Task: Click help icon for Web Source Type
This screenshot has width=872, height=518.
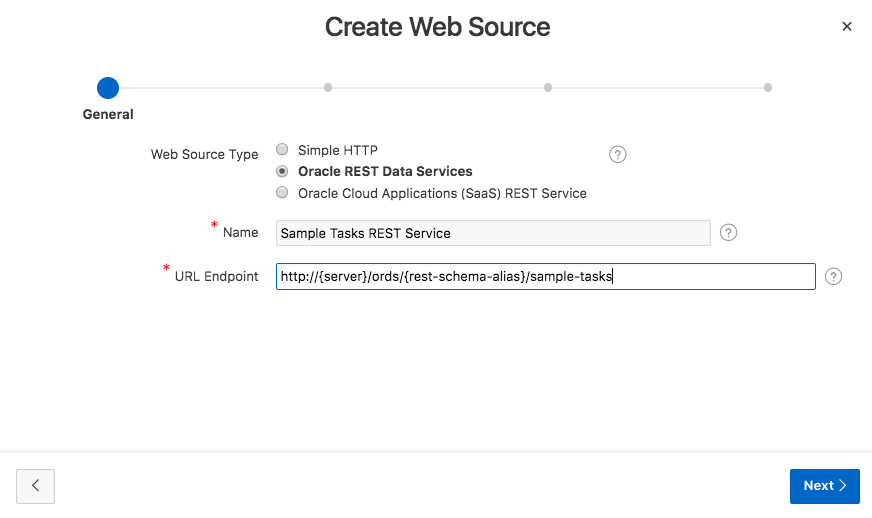Action: tap(618, 154)
